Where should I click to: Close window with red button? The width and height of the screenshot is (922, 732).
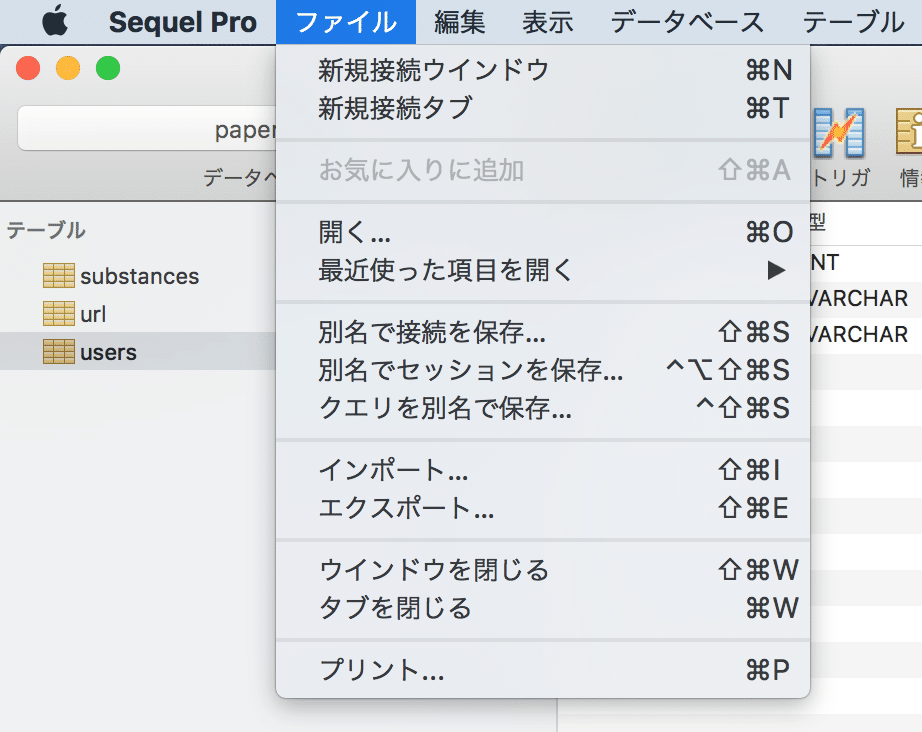[28, 68]
